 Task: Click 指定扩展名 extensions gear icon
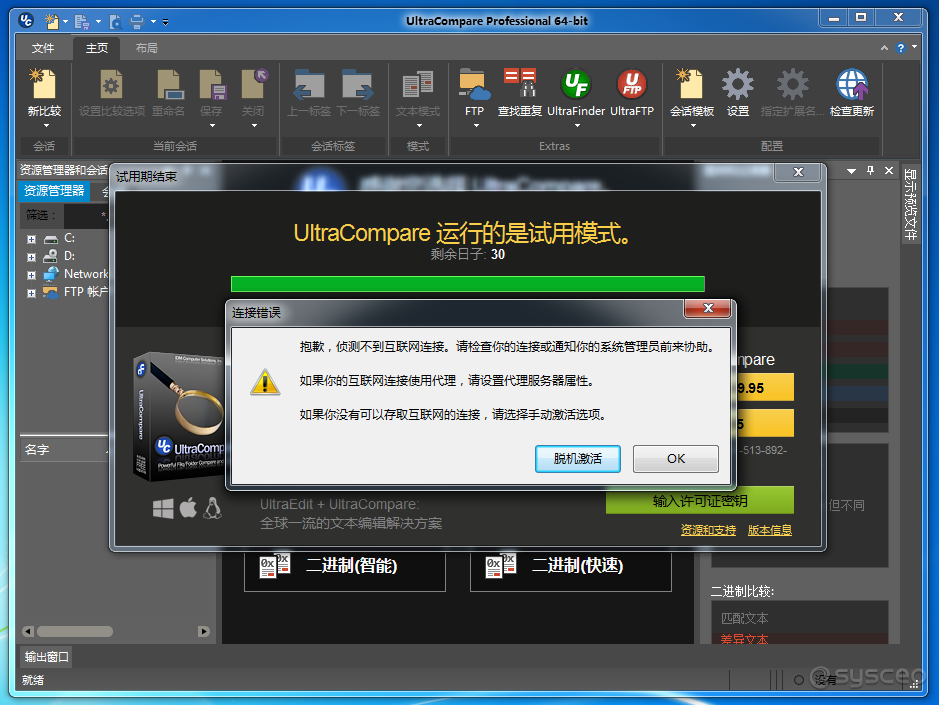(x=792, y=84)
